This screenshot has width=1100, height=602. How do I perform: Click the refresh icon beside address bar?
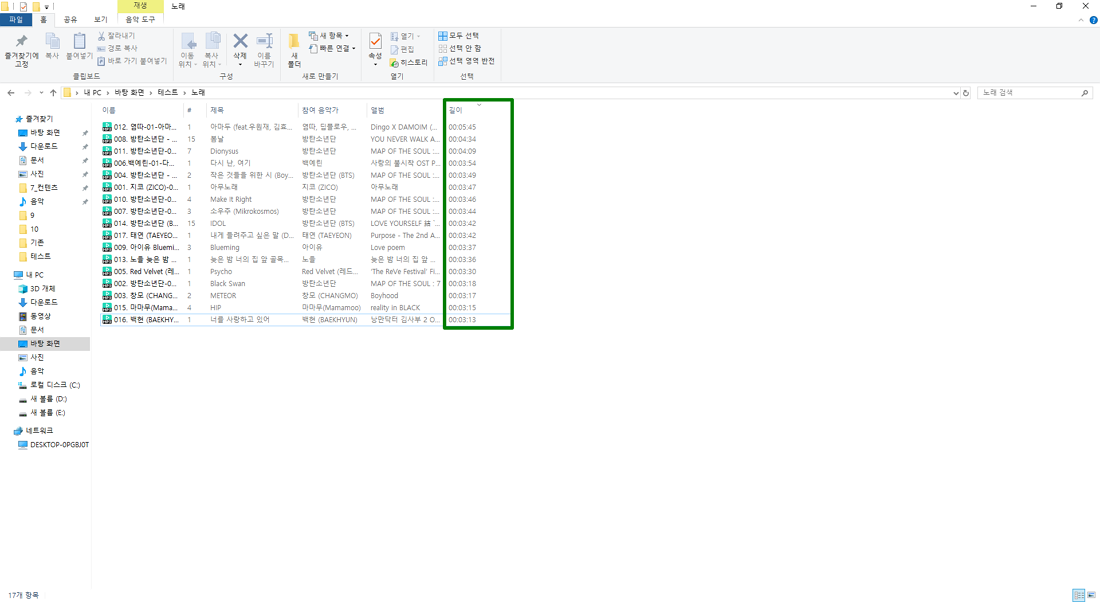tap(966, 93)
